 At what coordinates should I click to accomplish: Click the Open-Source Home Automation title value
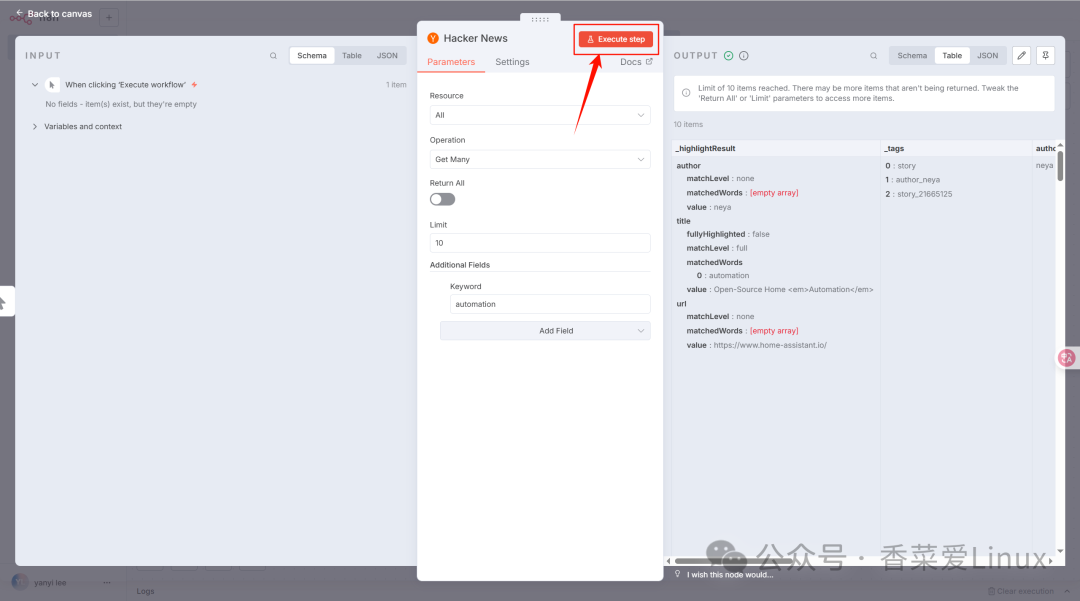coord(793,290)
